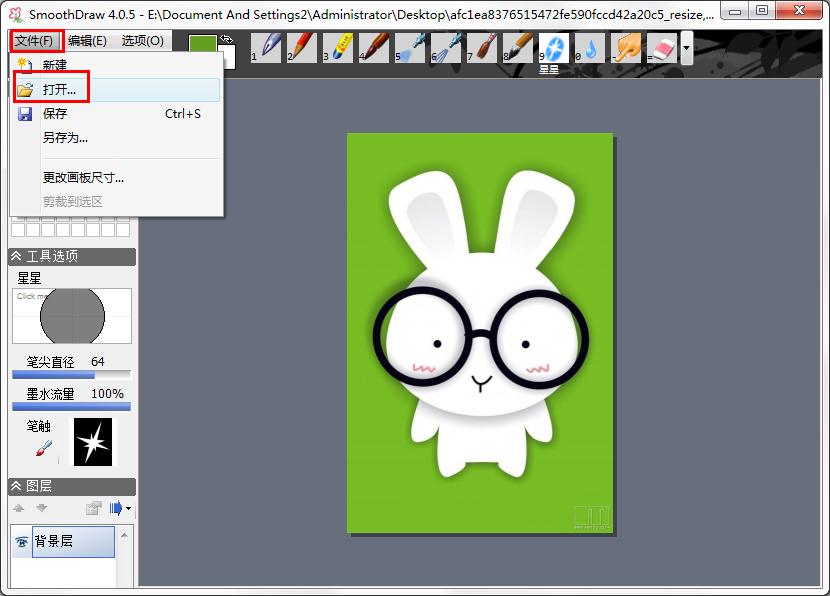This screenshot has height=596, width=830.
Task: Adjust the 笔尖直径 size slider
Action: pos(71,375)
